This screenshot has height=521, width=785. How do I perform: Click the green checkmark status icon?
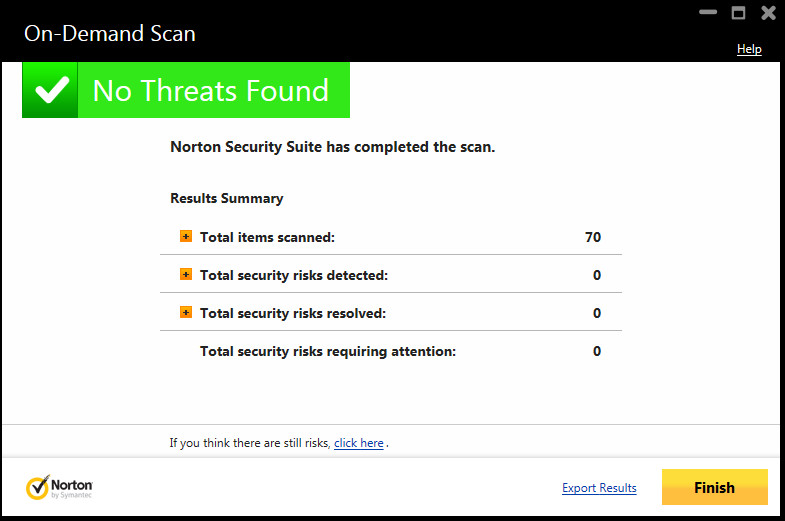tap(50, 91)
